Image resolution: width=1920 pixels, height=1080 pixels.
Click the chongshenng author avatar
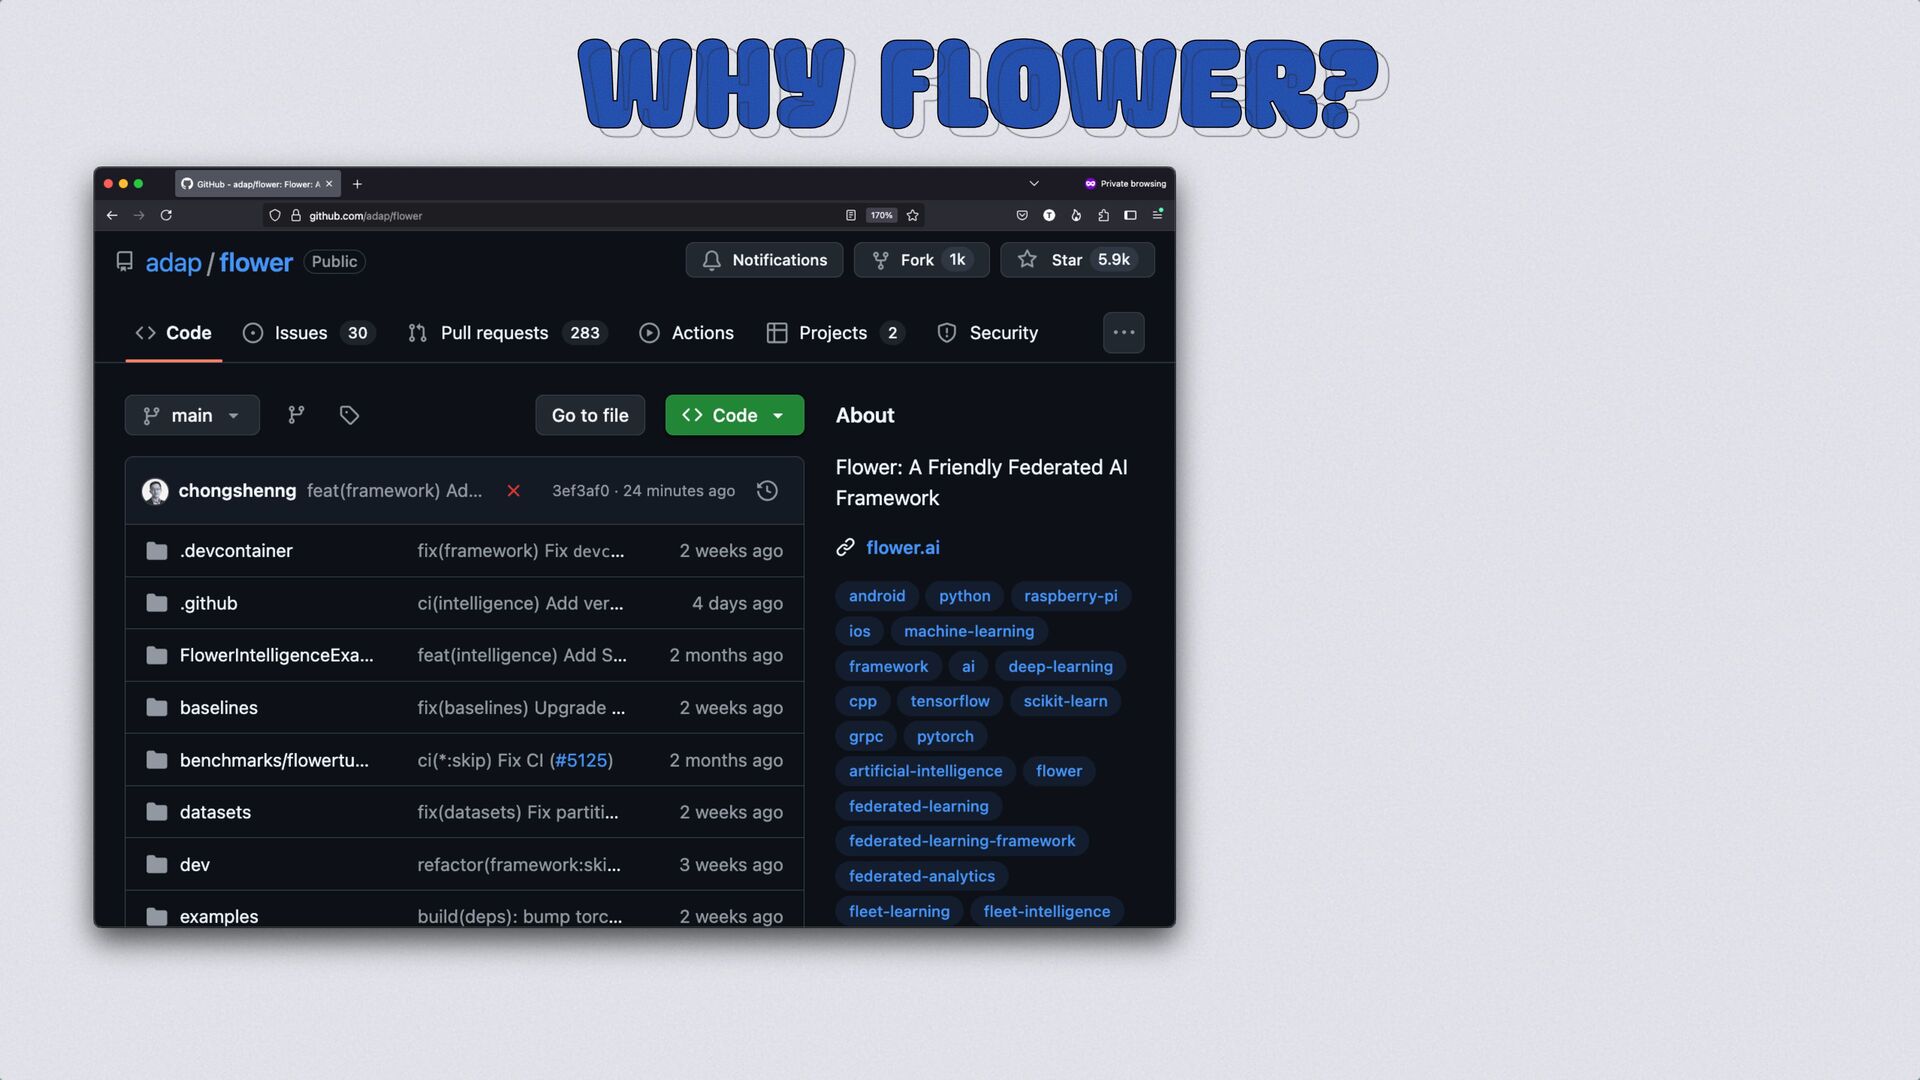point(155,491)
